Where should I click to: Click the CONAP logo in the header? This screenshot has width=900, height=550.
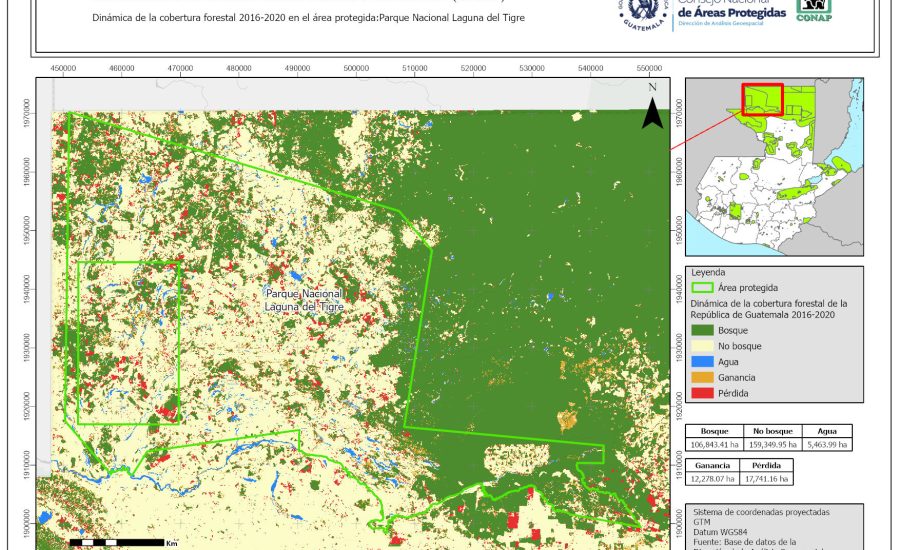(813, 11)
